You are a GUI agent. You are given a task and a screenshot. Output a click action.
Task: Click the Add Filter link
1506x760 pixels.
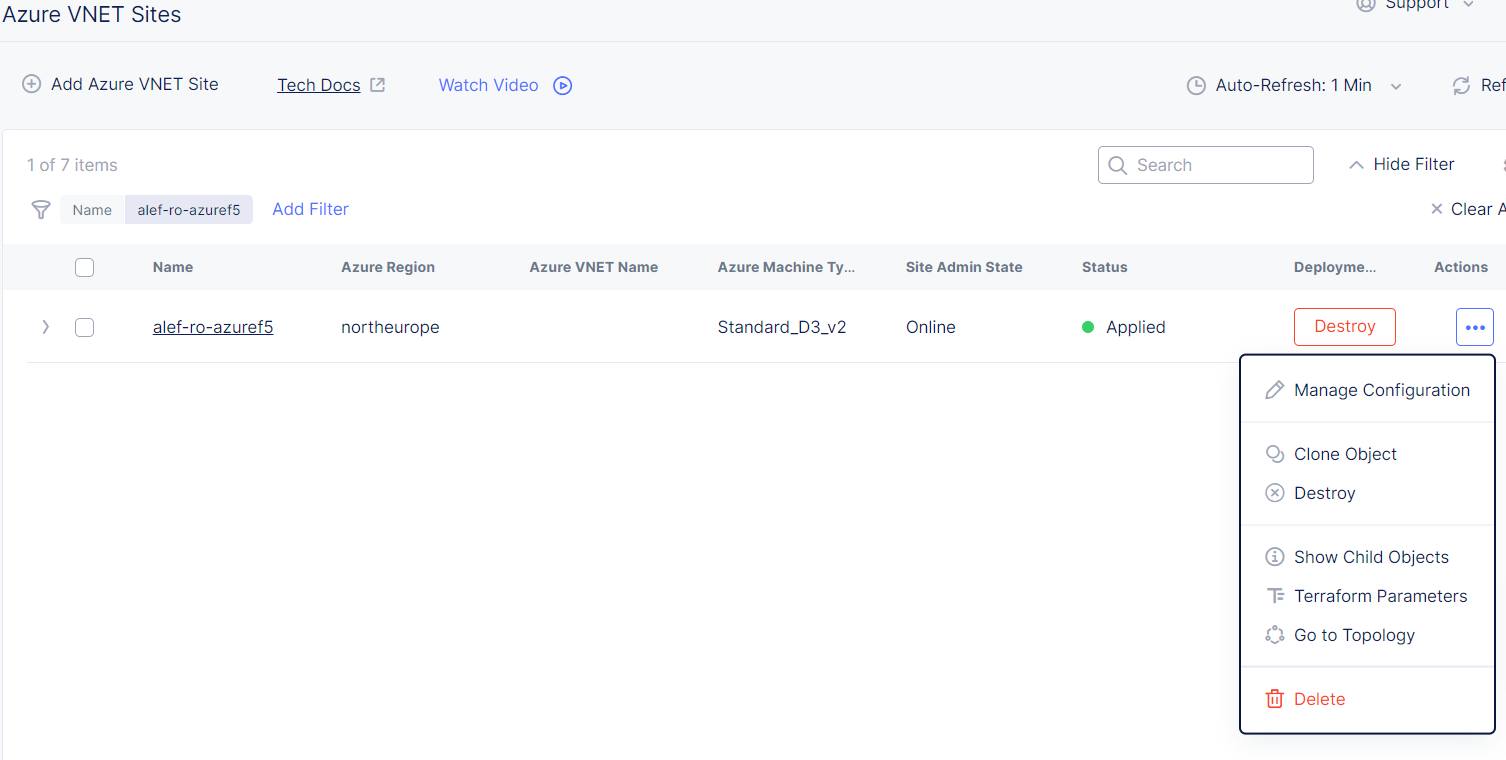click(x=310, y=209)
